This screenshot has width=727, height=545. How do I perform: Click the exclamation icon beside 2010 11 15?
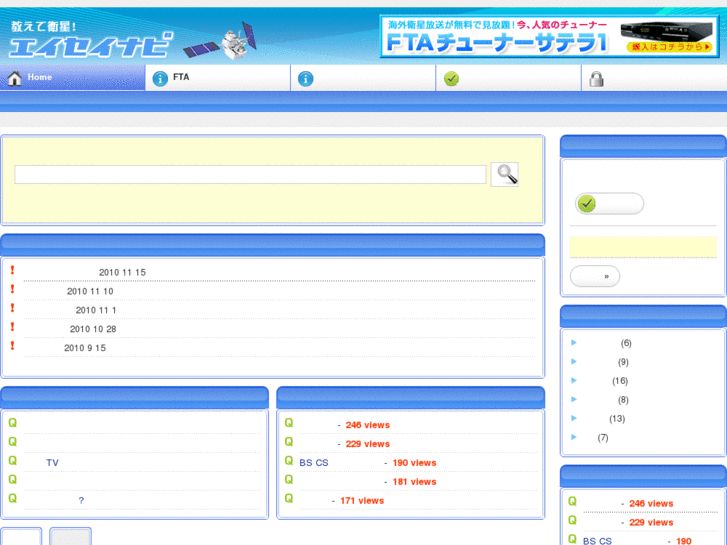tap(13, 270)
